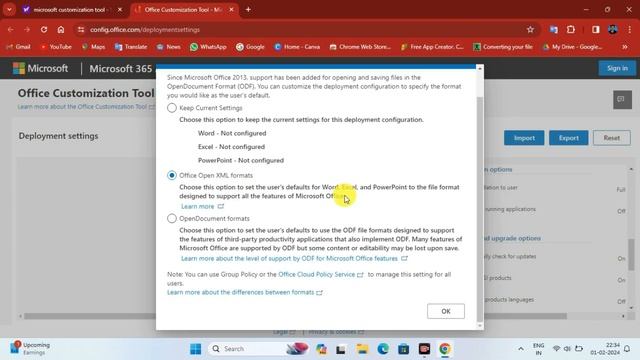Open the Chrome Web Store bookmark
The height and width of the screenshot is (360, 640).
coord(360,47)
